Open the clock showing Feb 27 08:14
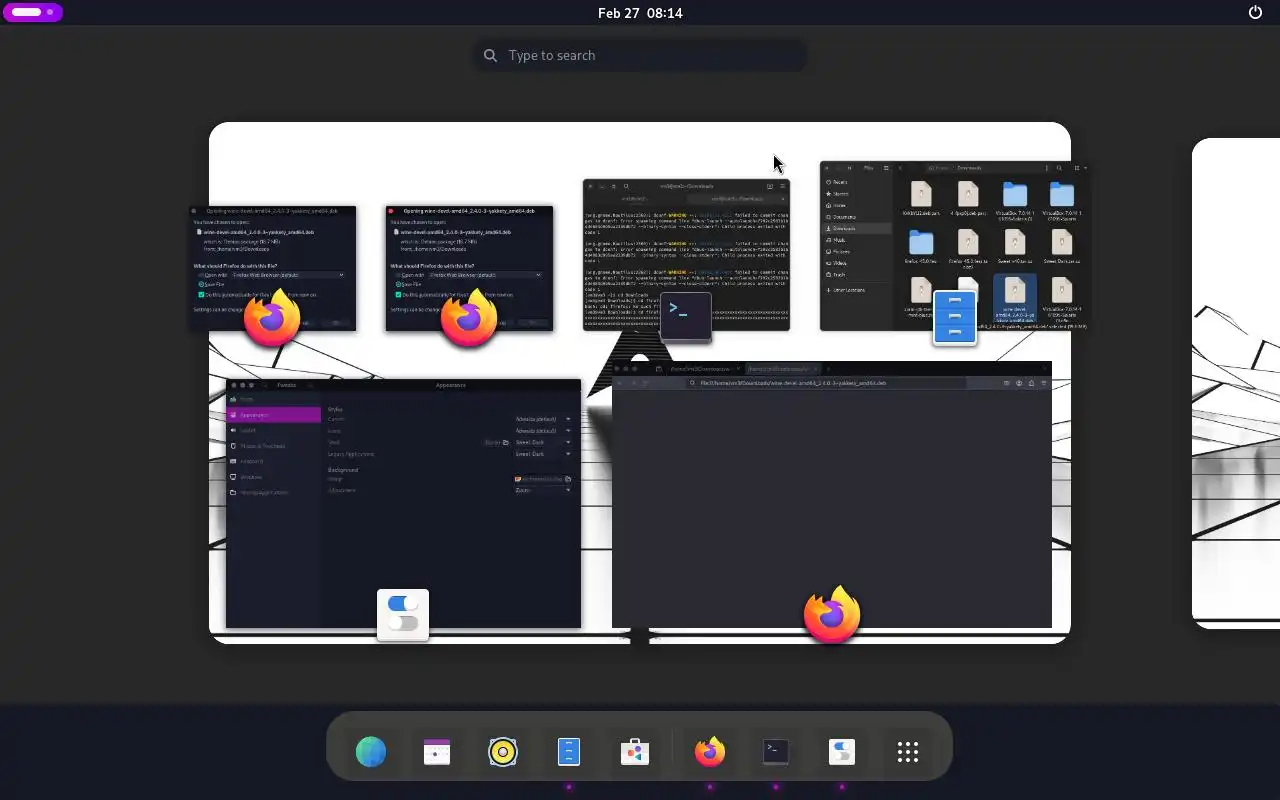Image resolution: width=1280 pixels, height=800 pixels. 640,13
